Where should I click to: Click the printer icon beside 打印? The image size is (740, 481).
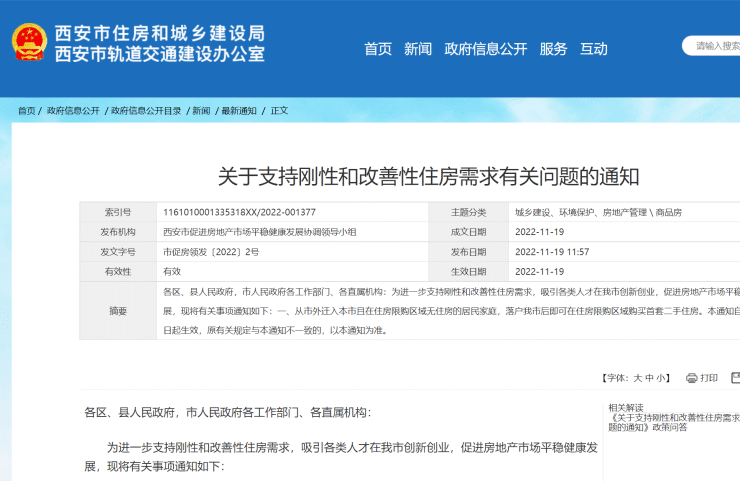tap(691, 378)
